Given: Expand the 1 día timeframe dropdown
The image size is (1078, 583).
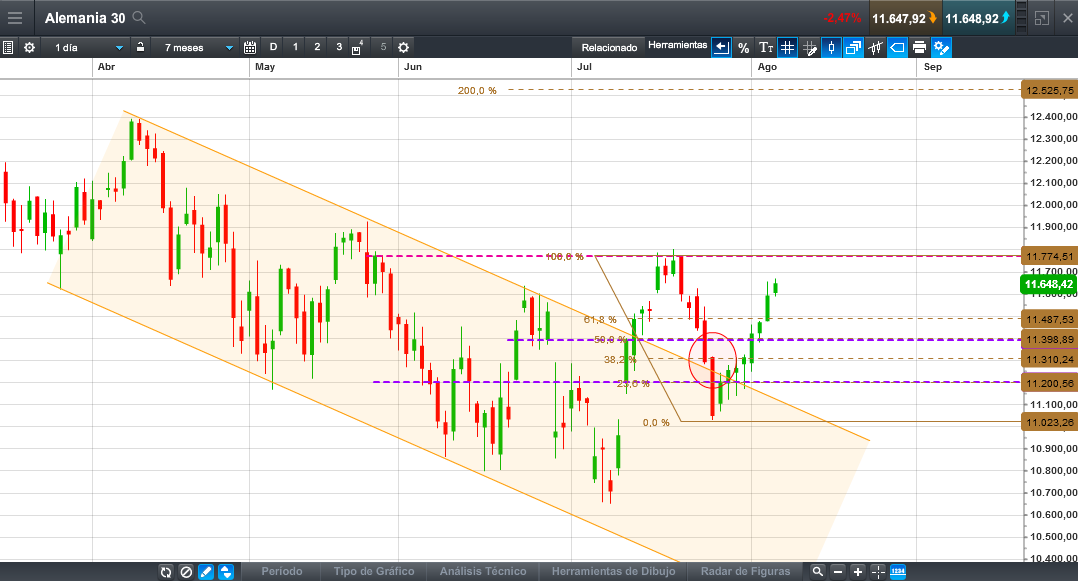Looking at the screenshot, I should click(x=119, y=47).
